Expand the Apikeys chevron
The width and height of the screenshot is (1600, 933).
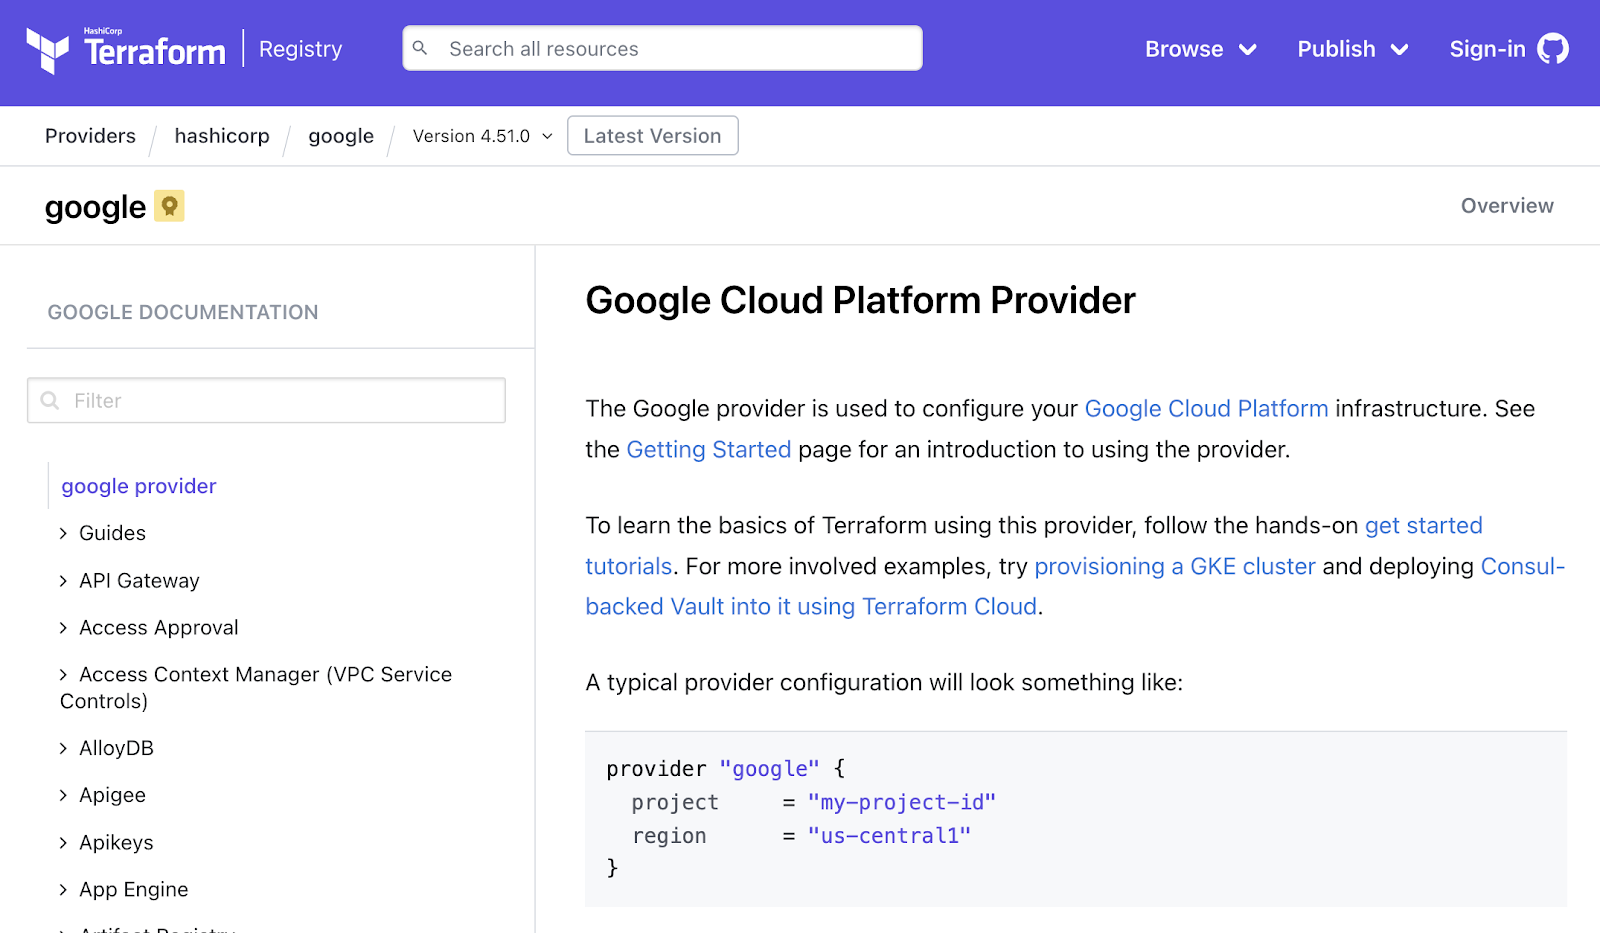(x=63, y=843)
